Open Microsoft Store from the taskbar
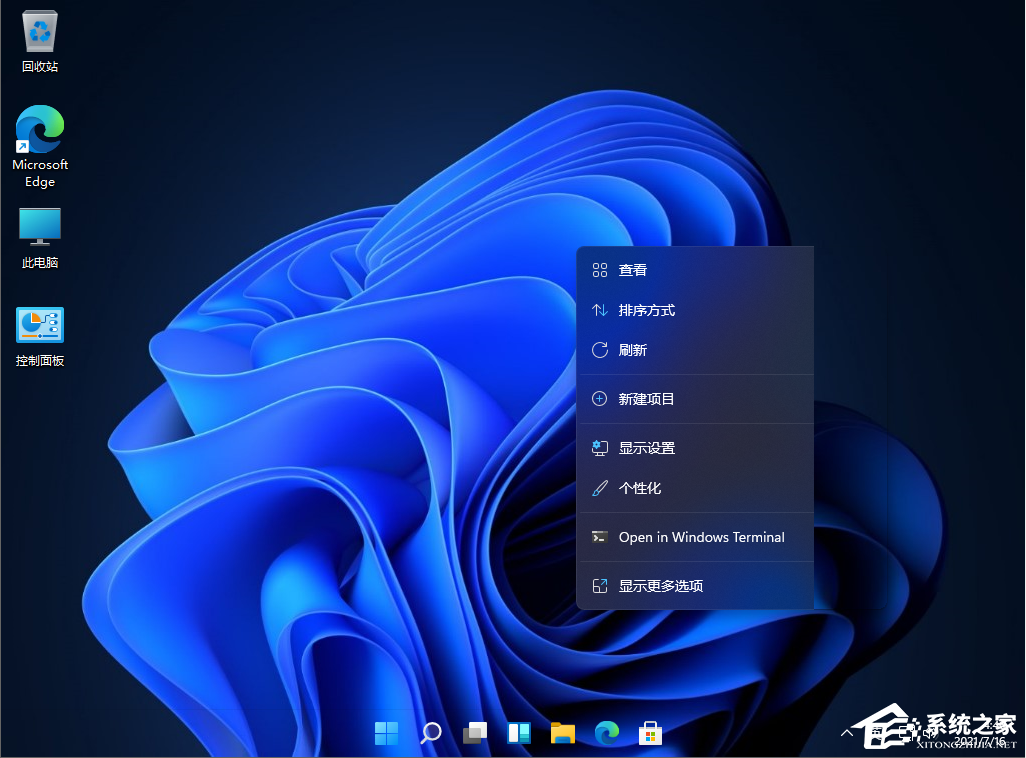This screenshot has height=758, width=1026. (650, 733)
